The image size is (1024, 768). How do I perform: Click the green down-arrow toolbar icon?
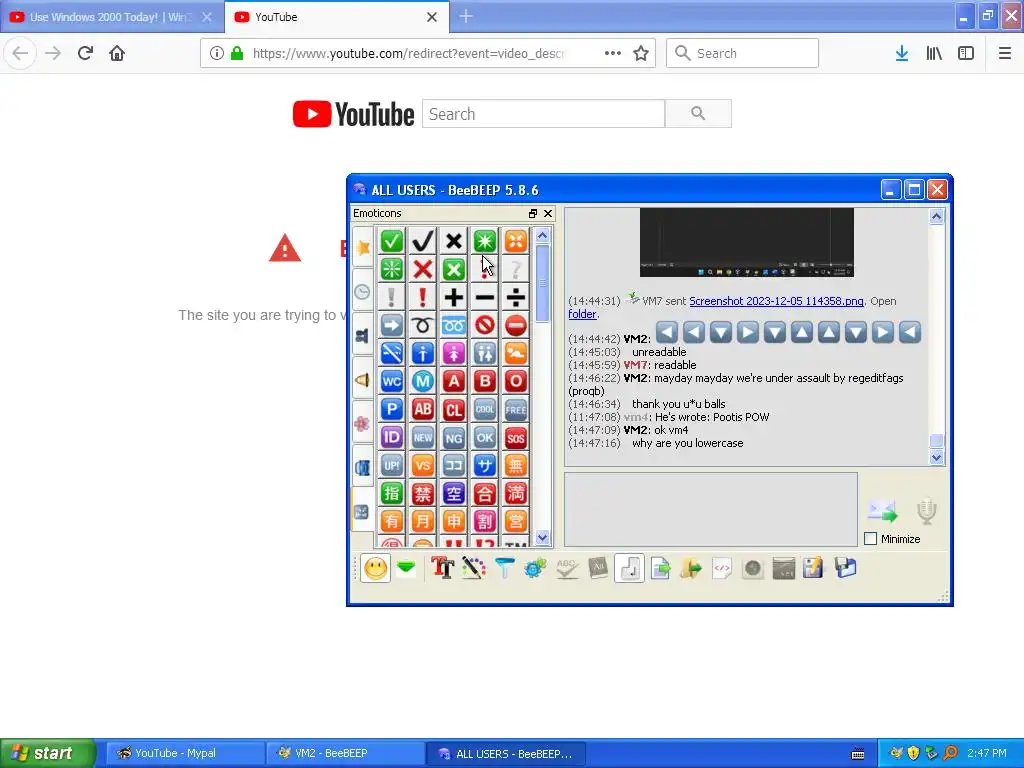pyautogui.click(x=406, y=568)
